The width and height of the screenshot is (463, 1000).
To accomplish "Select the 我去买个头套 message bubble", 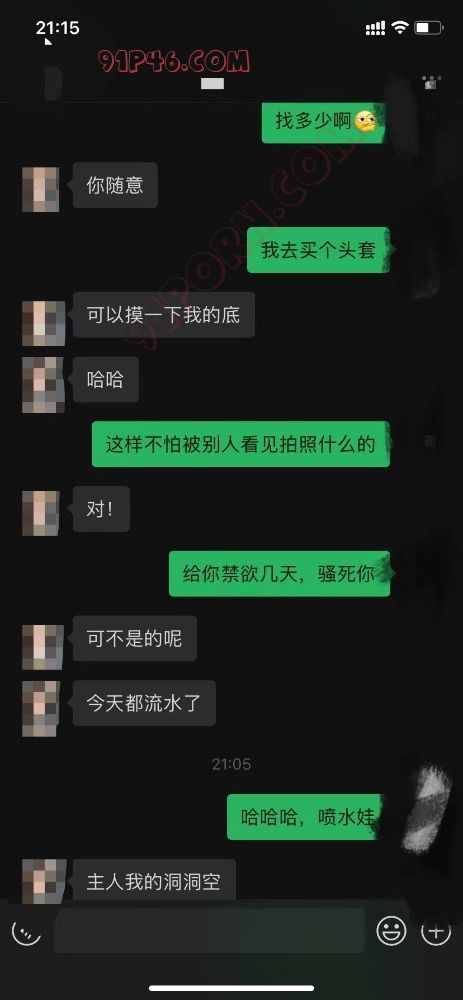I will [318, 250].
